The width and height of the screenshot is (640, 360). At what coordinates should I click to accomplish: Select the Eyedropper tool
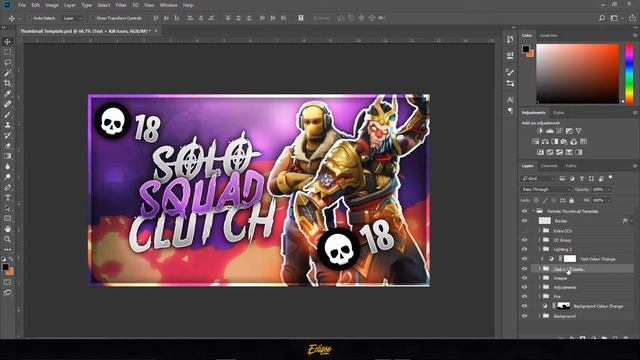[x=7, y=94]
